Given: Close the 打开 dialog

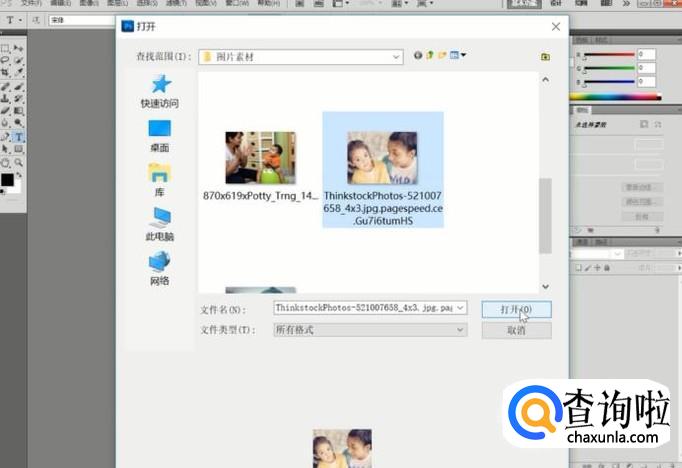Looking at the screenshot, I should point(555,27).
